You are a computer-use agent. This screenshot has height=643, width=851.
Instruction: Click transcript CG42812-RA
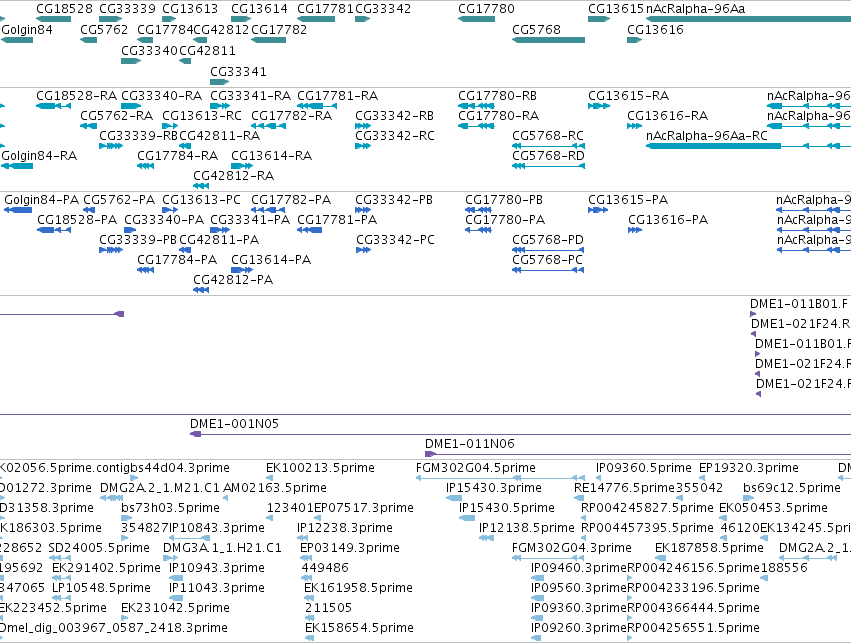tap(201, 186)
